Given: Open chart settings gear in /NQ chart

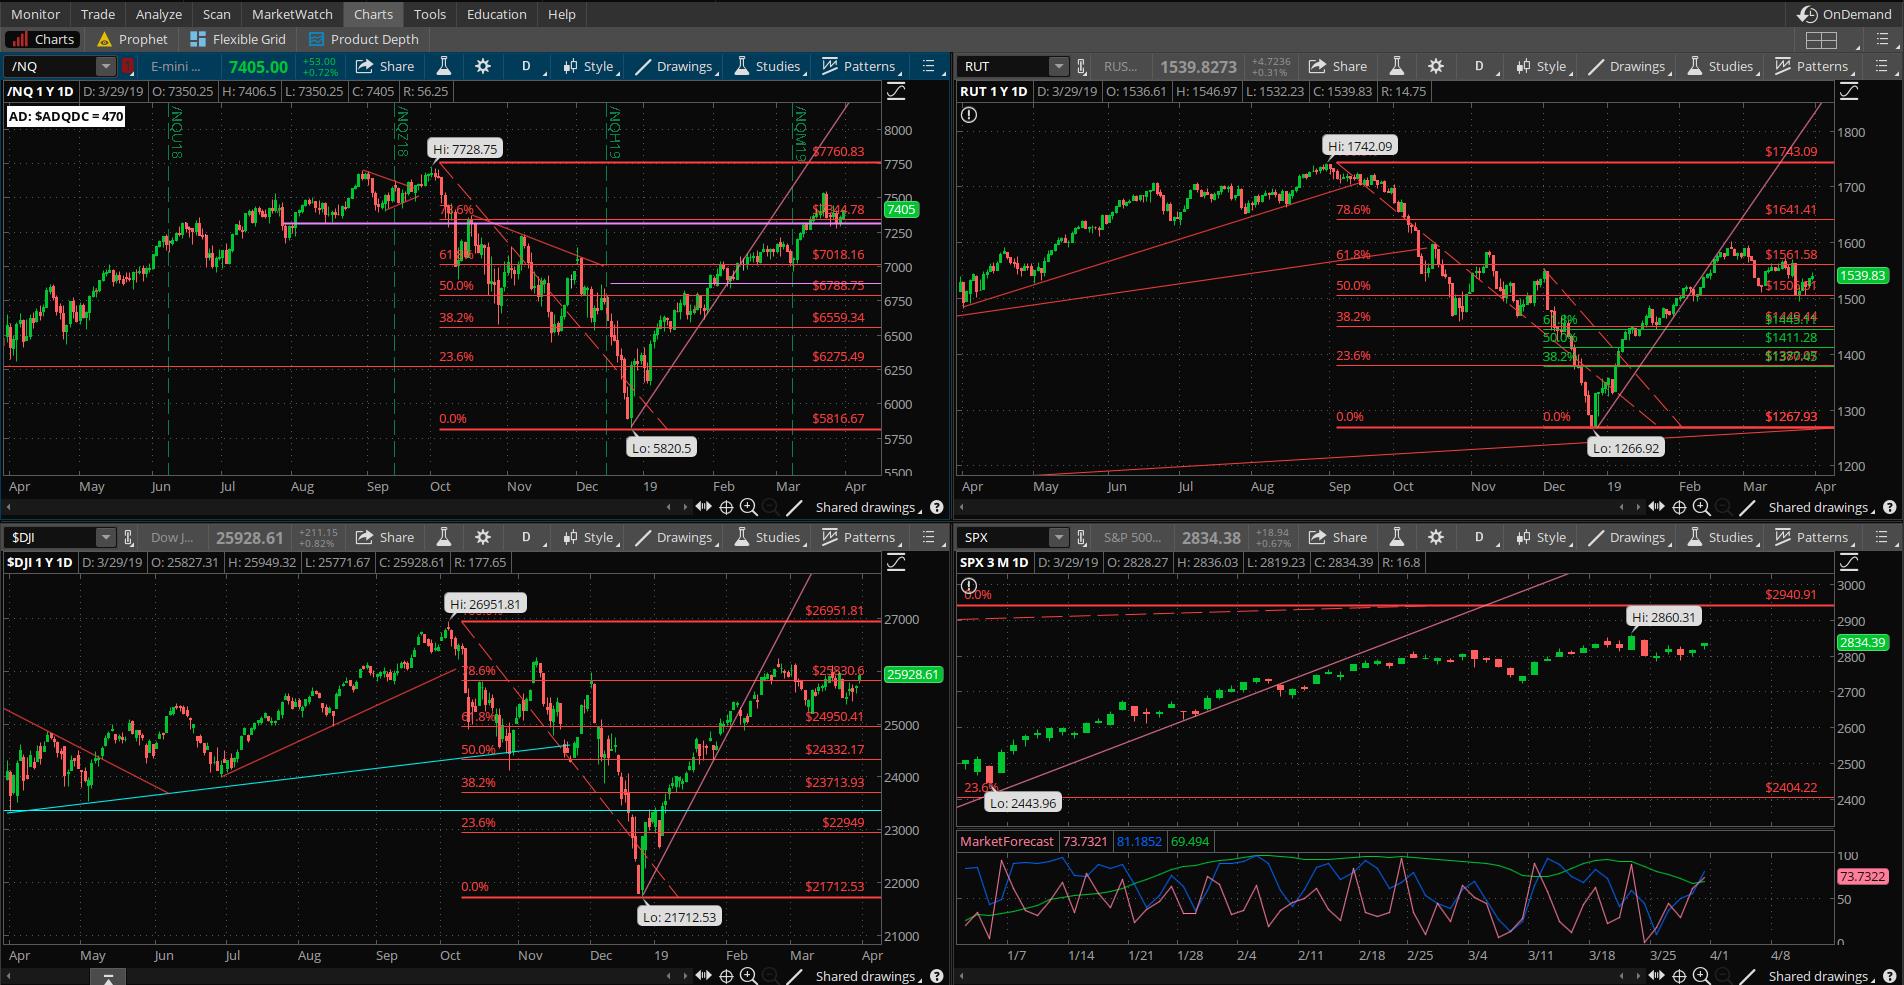Looking at the screenshot, I should tap(483, 66).
